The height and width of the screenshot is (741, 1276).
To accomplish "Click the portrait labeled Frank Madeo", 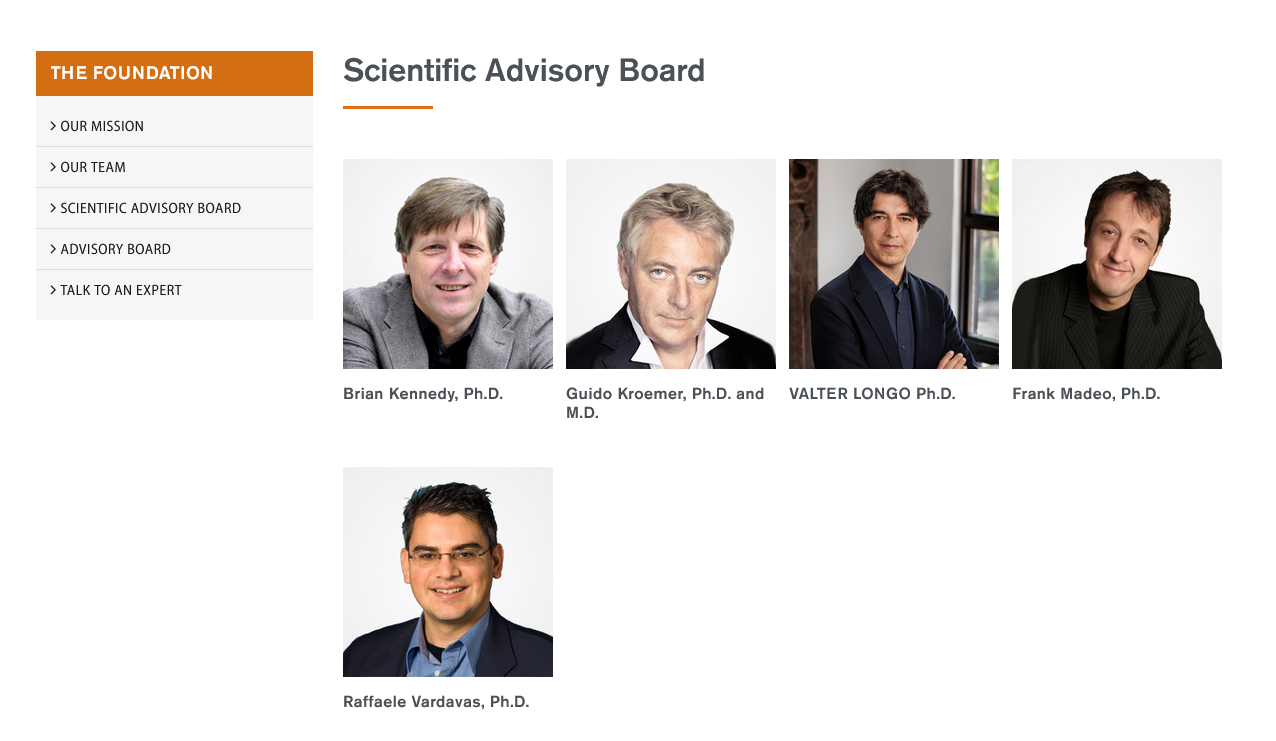I will [x=1117, y=264].
